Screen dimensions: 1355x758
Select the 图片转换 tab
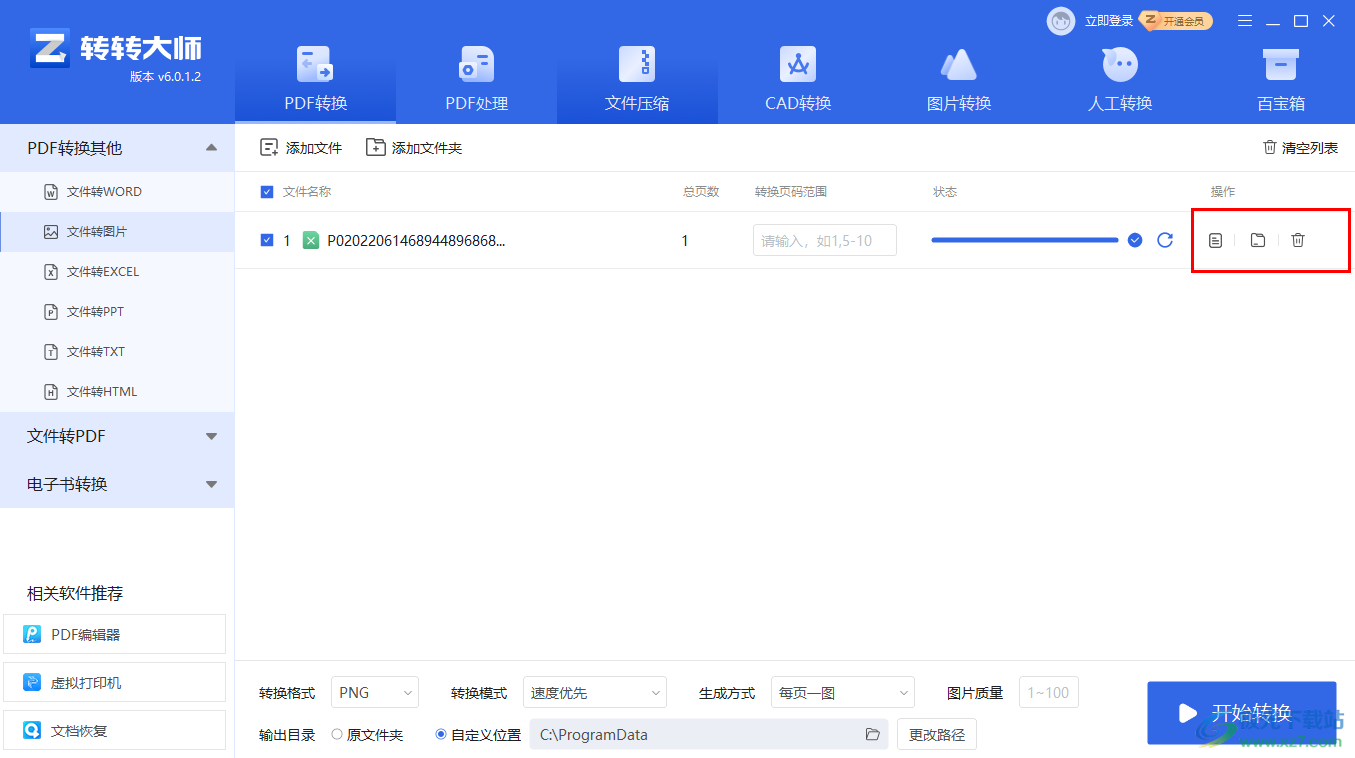tap(959, 78)
